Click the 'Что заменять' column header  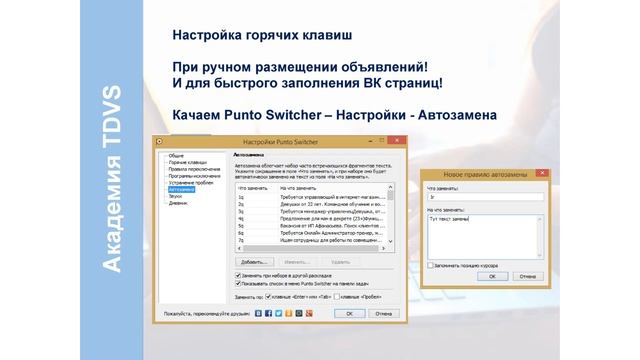256,188
